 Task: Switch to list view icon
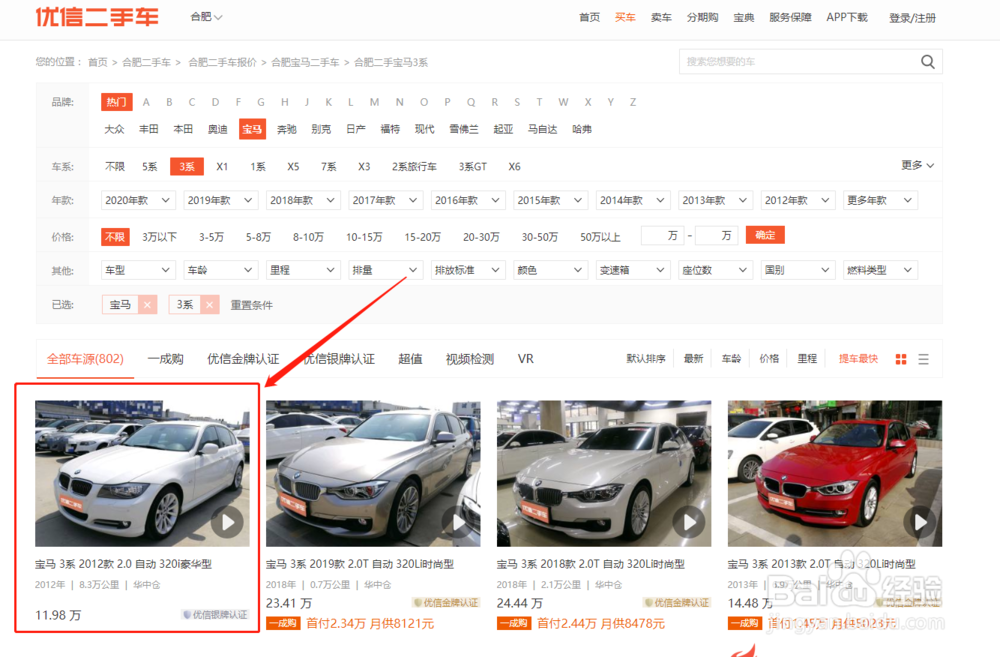(923, 359)
